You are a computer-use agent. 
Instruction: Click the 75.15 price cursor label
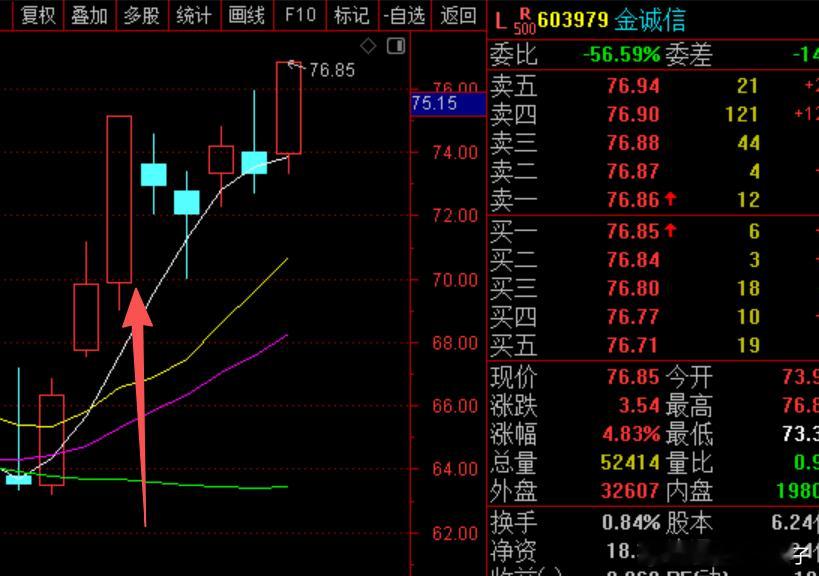point(448,103)
